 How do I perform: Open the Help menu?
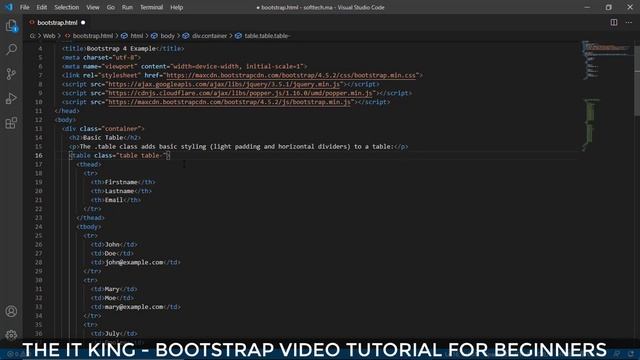coord(176,7)
